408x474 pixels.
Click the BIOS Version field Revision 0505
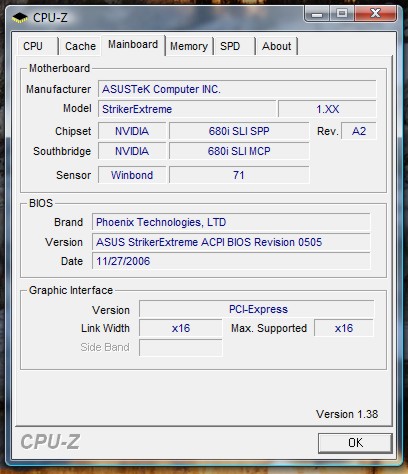coord(231,242)
